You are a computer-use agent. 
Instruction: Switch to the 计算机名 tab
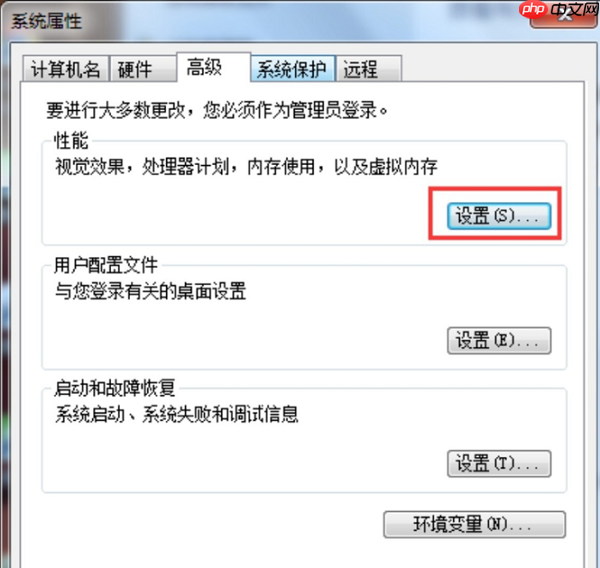tap(66, 69)
